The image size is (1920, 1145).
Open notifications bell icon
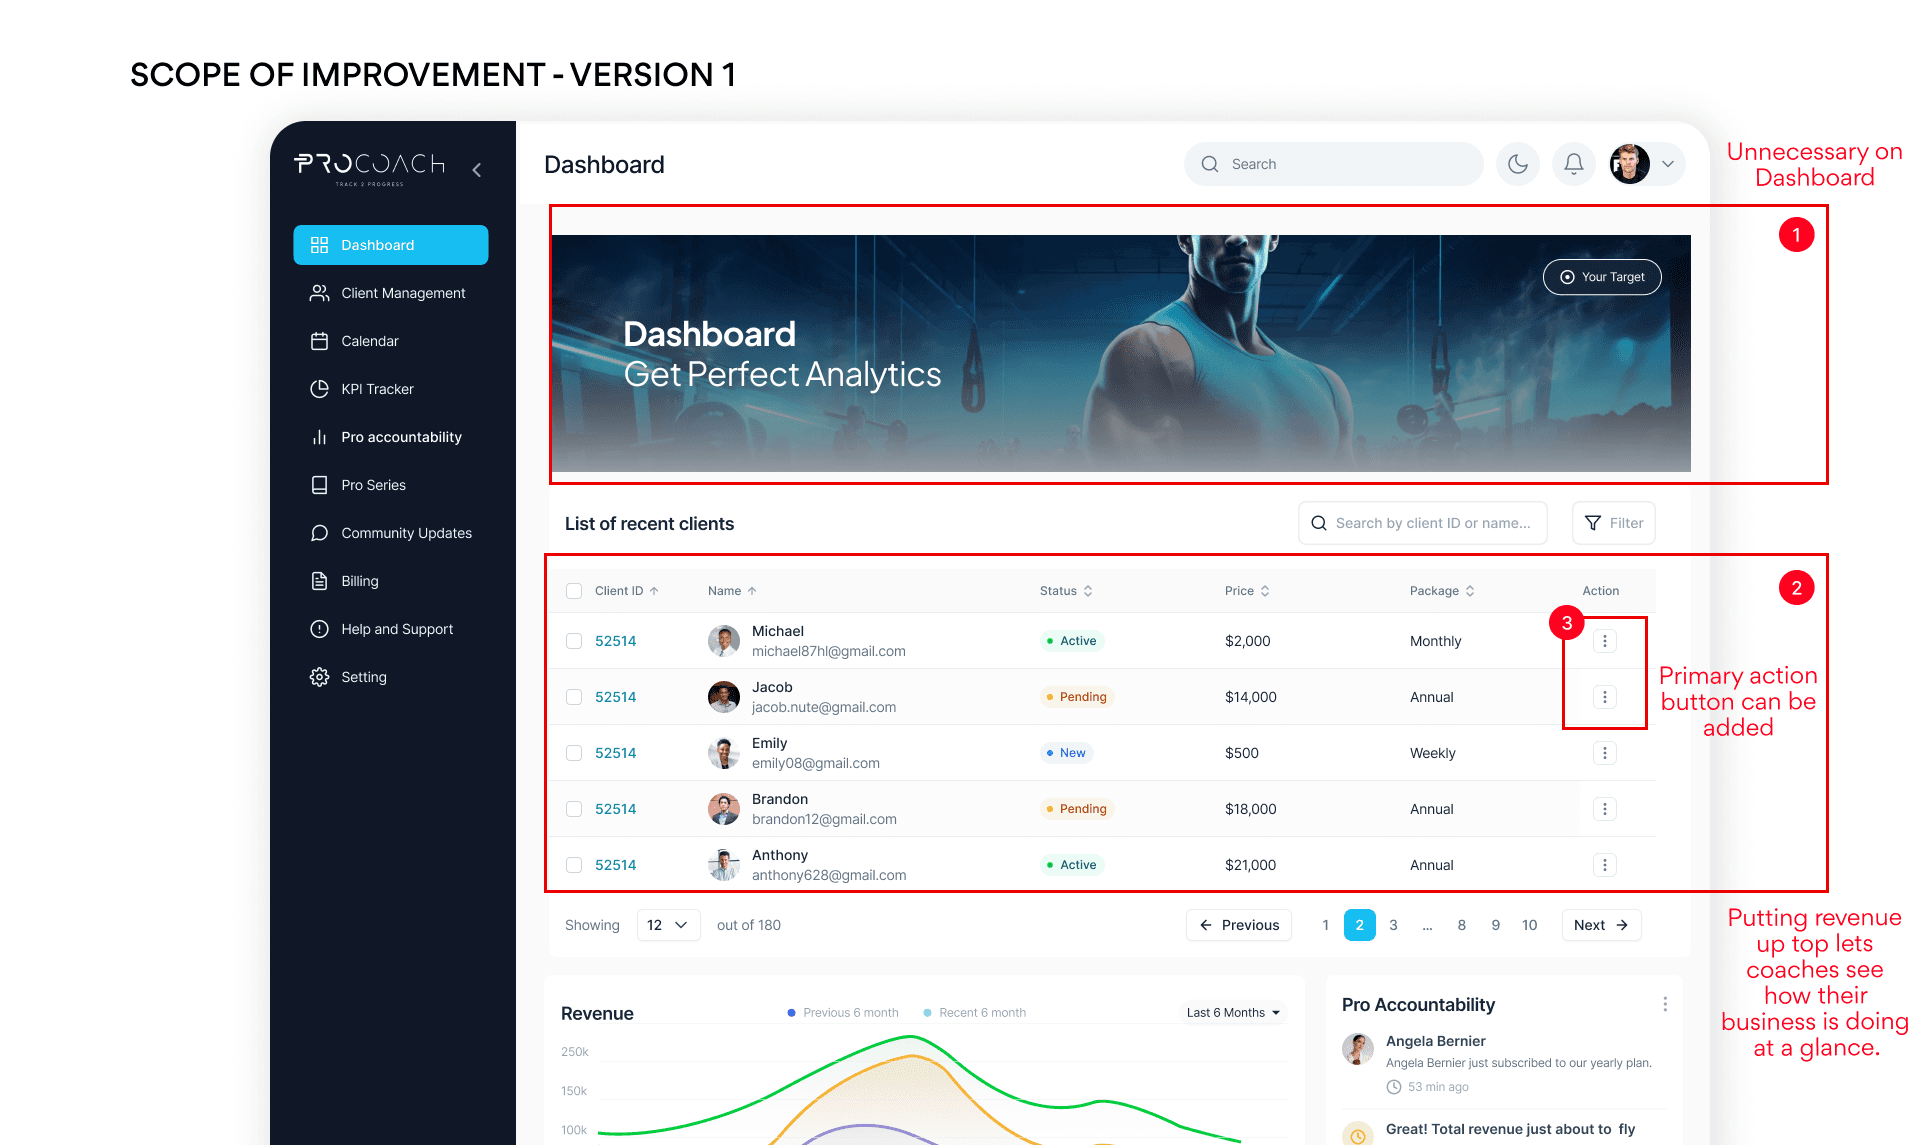click(x=1573, y=164)
